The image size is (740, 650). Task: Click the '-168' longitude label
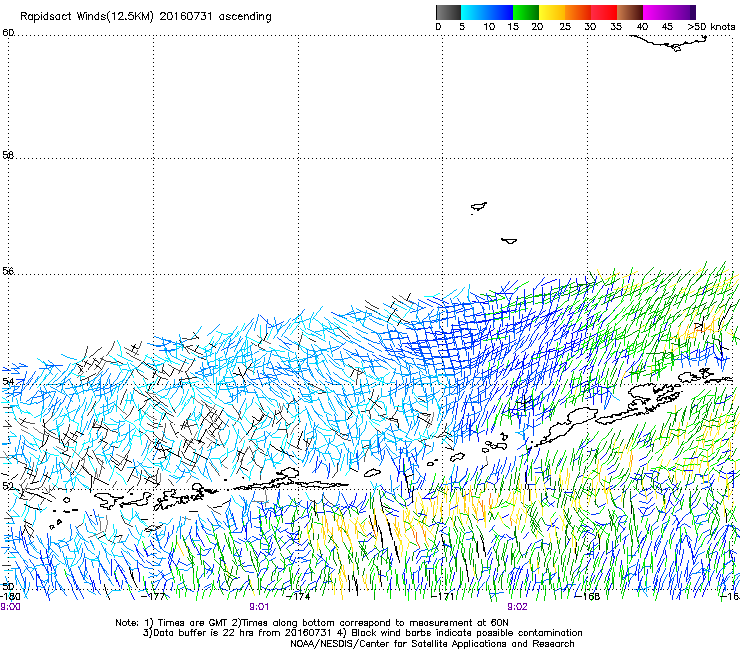coord(588,596)
